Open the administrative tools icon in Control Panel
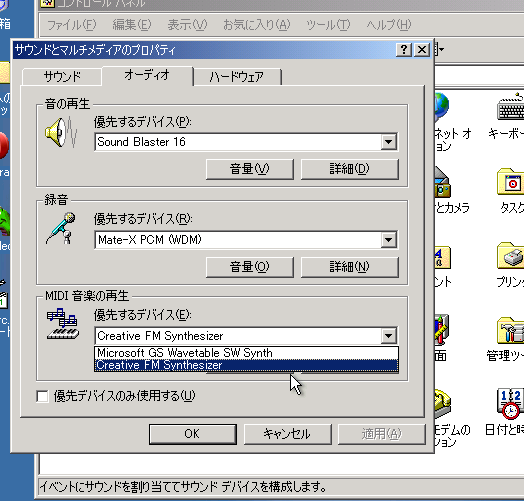The width and height of the screenshot is (524, 501). click(x=511, y=330)
